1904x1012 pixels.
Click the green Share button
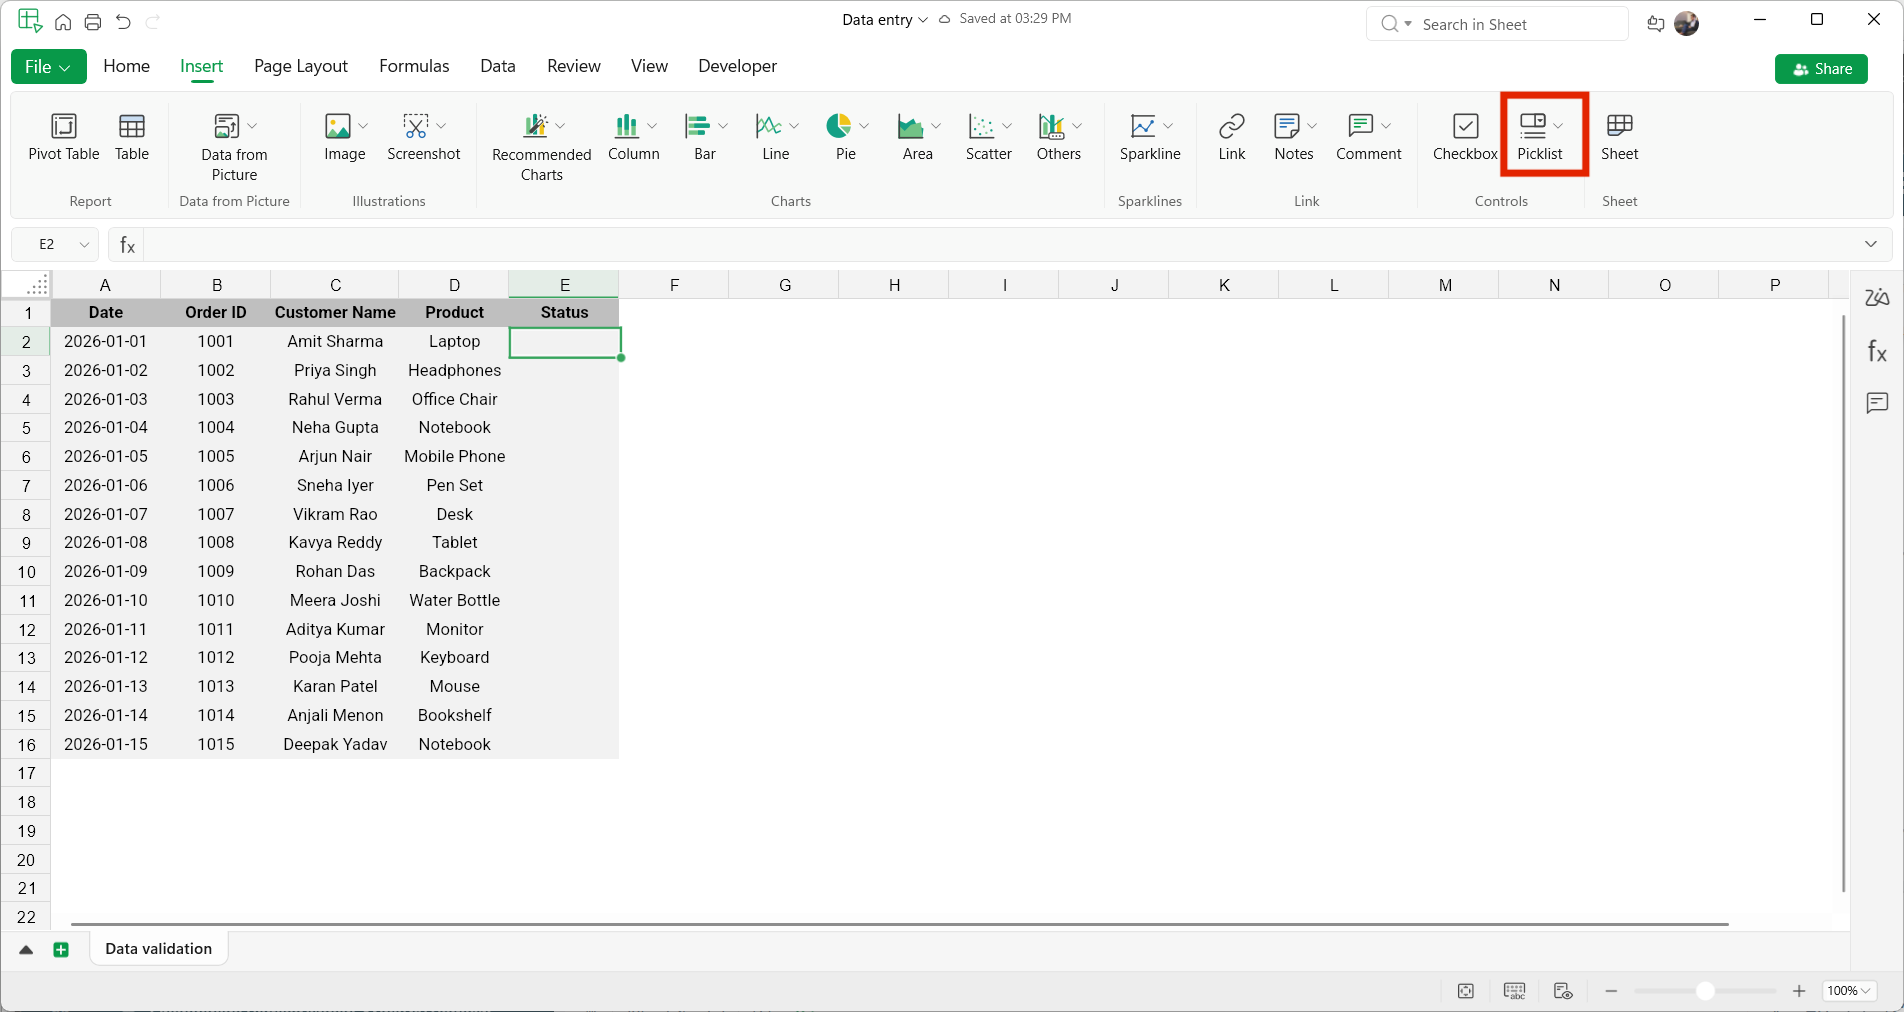pos(1820,69)
